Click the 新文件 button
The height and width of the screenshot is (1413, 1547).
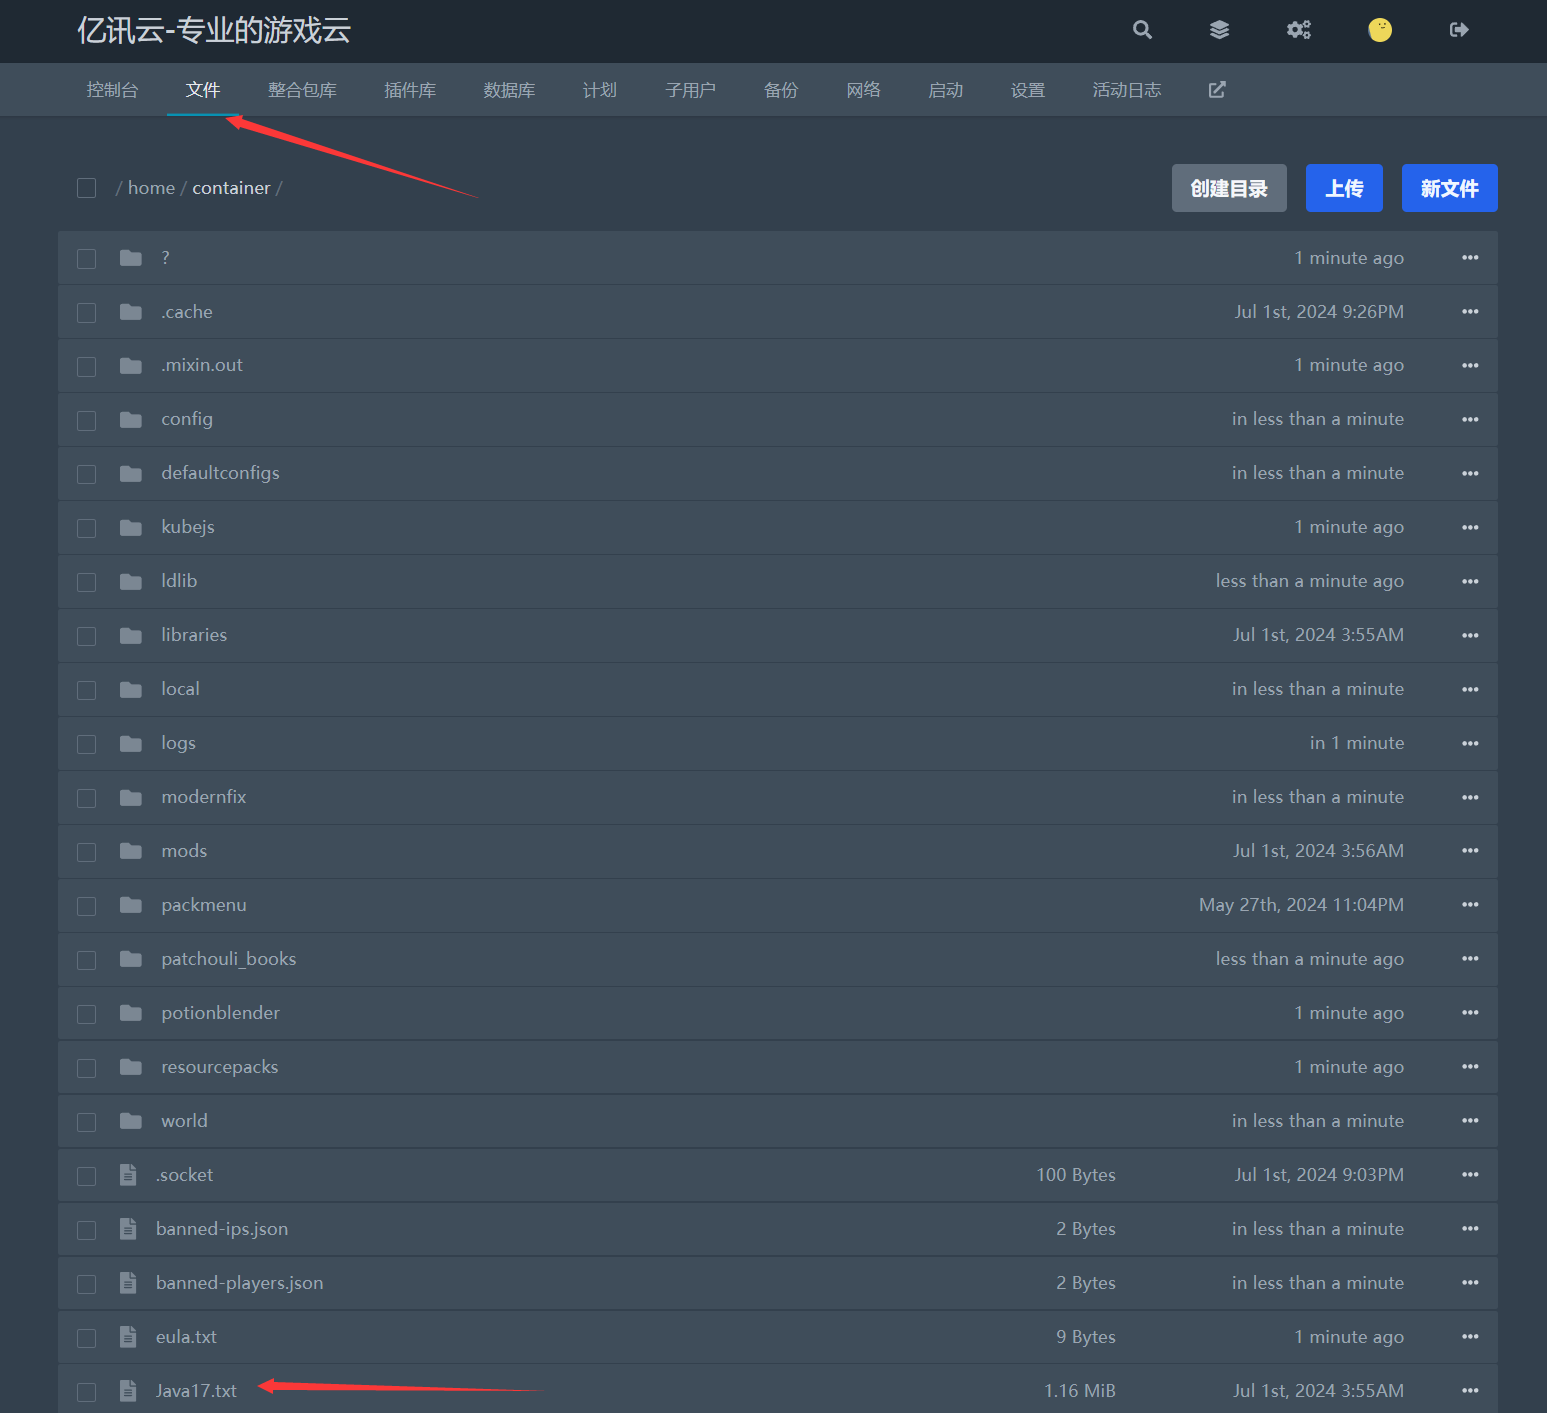point(1450,188)
